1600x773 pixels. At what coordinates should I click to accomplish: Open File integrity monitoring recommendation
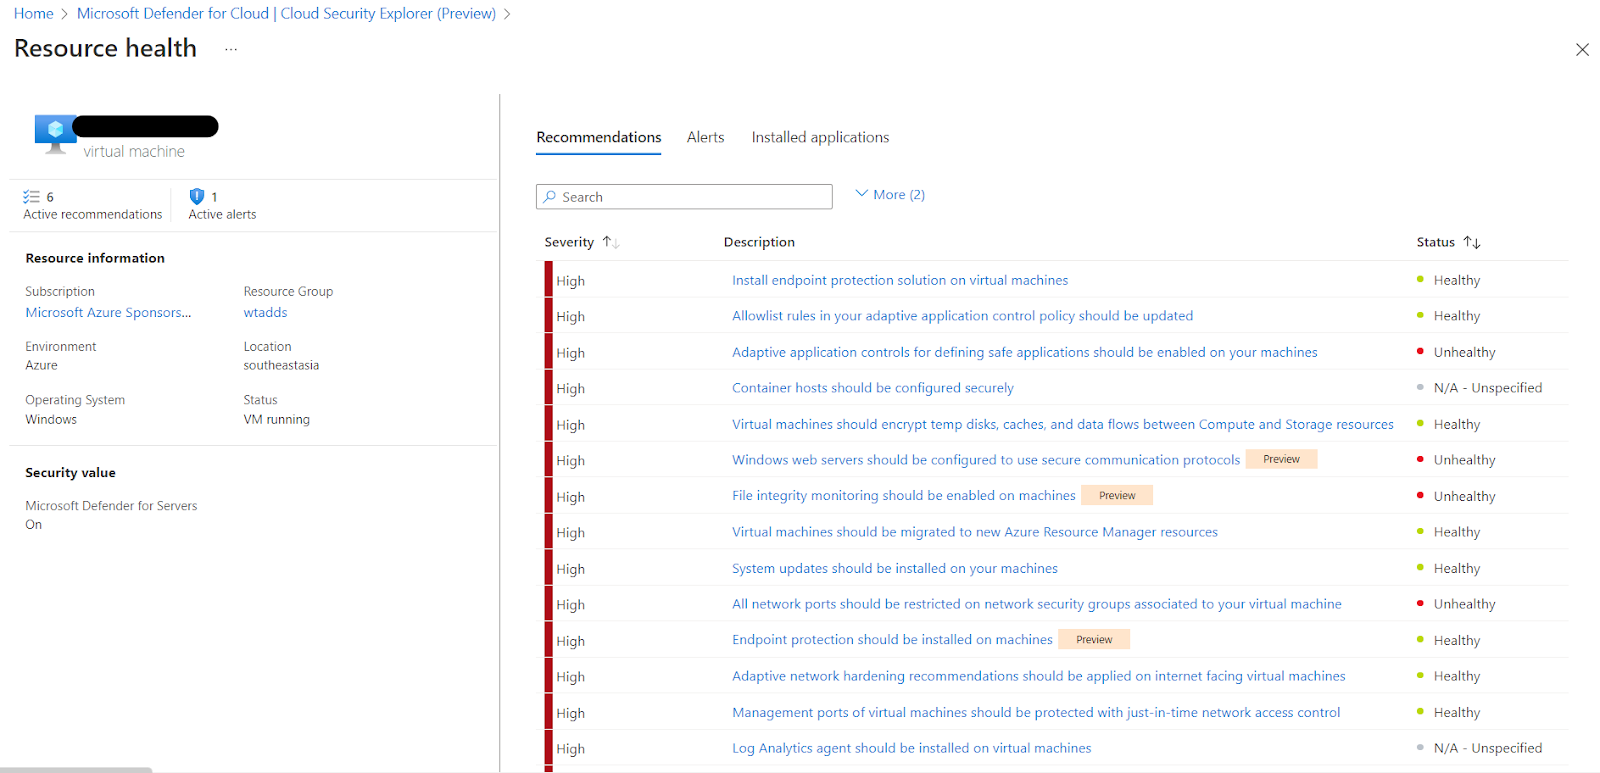point(904,495)
